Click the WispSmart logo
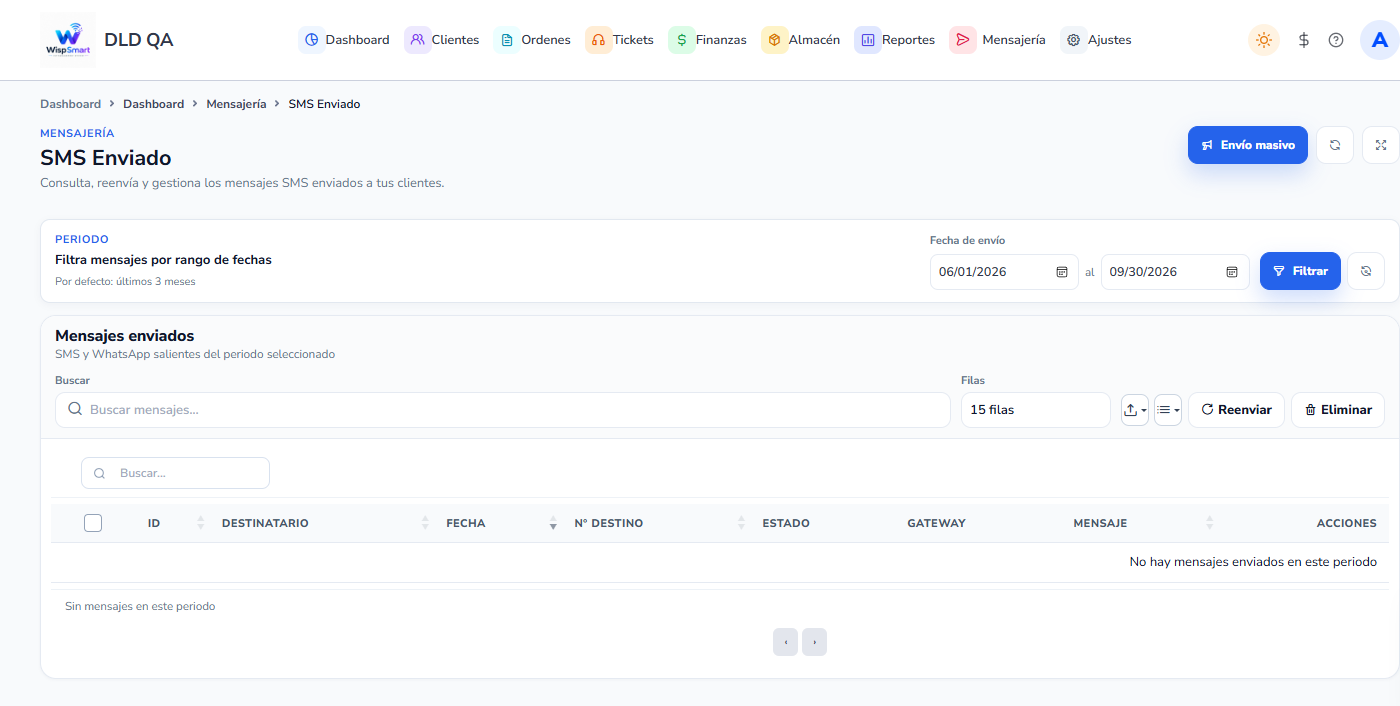 click(68, 40)
